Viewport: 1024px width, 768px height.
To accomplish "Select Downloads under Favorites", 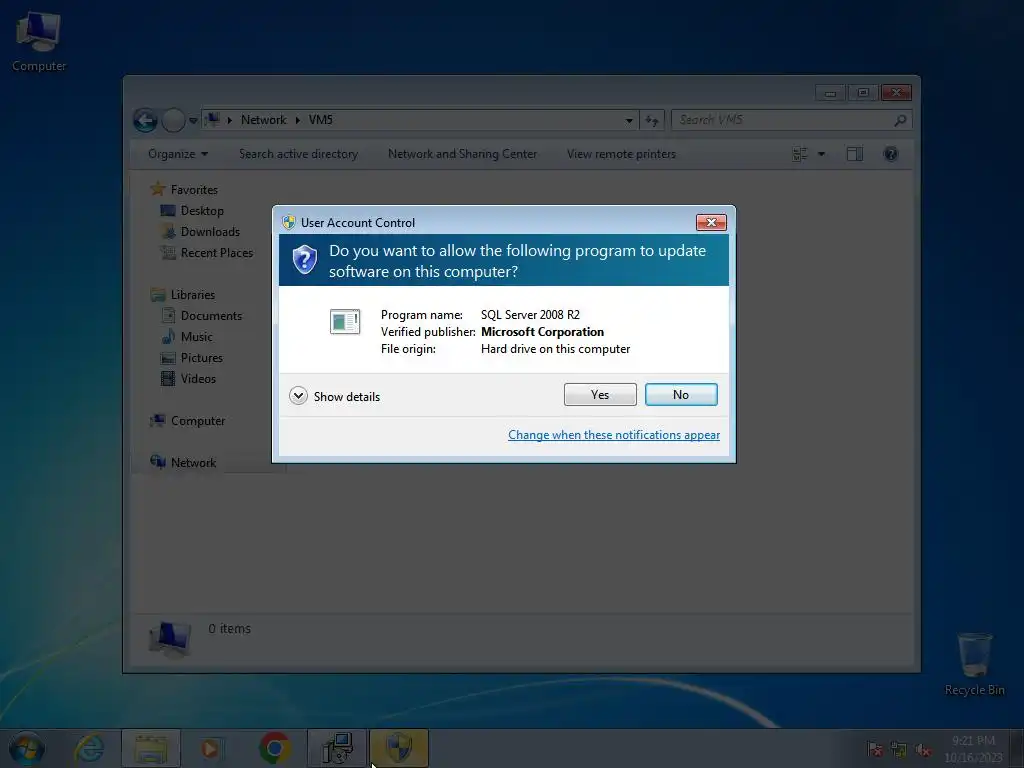I will [x=210, y=231].
